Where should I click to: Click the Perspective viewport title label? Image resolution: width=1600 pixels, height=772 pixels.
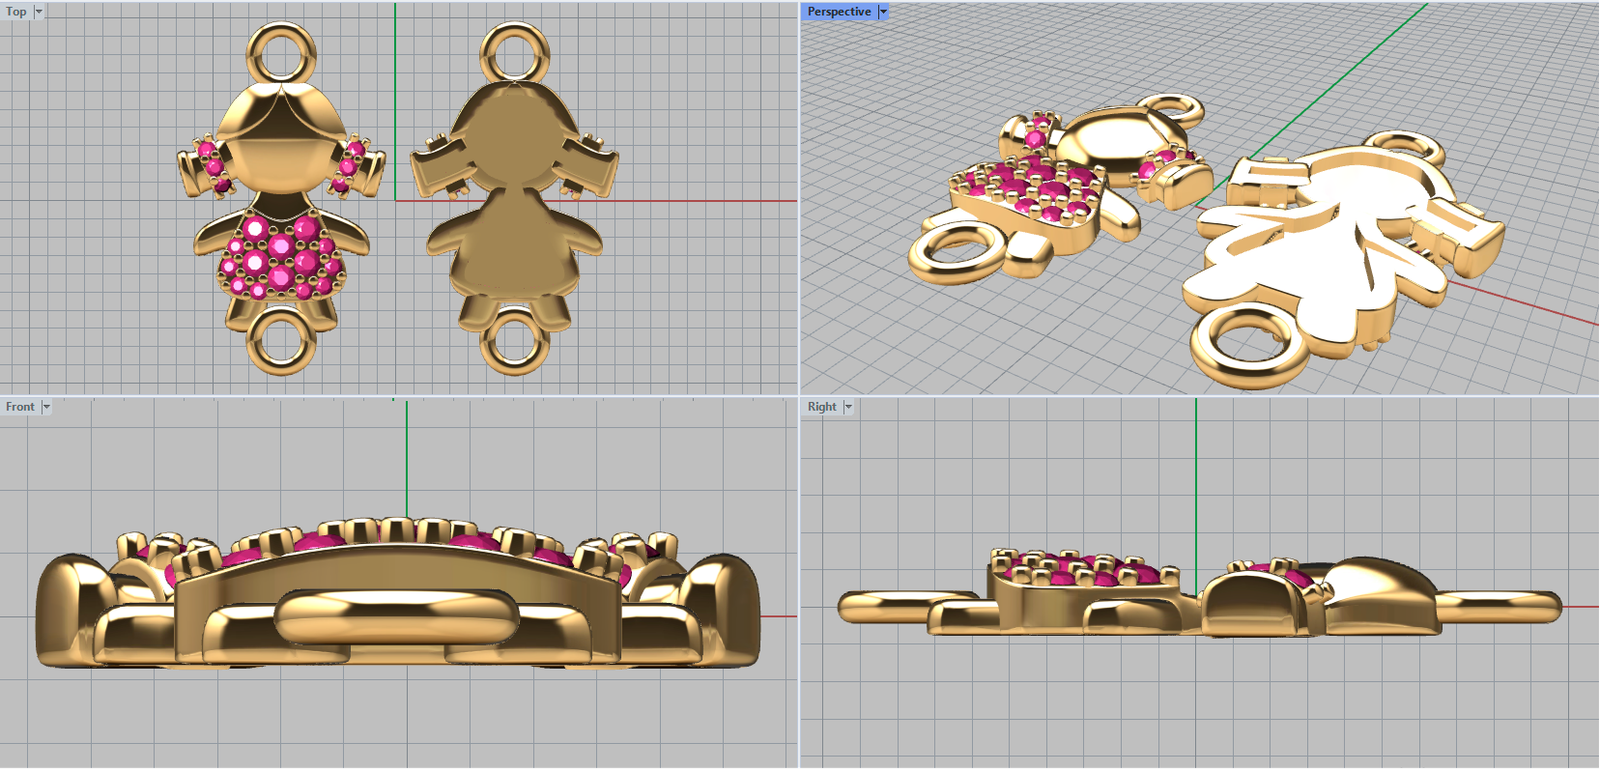pos(838,12)
